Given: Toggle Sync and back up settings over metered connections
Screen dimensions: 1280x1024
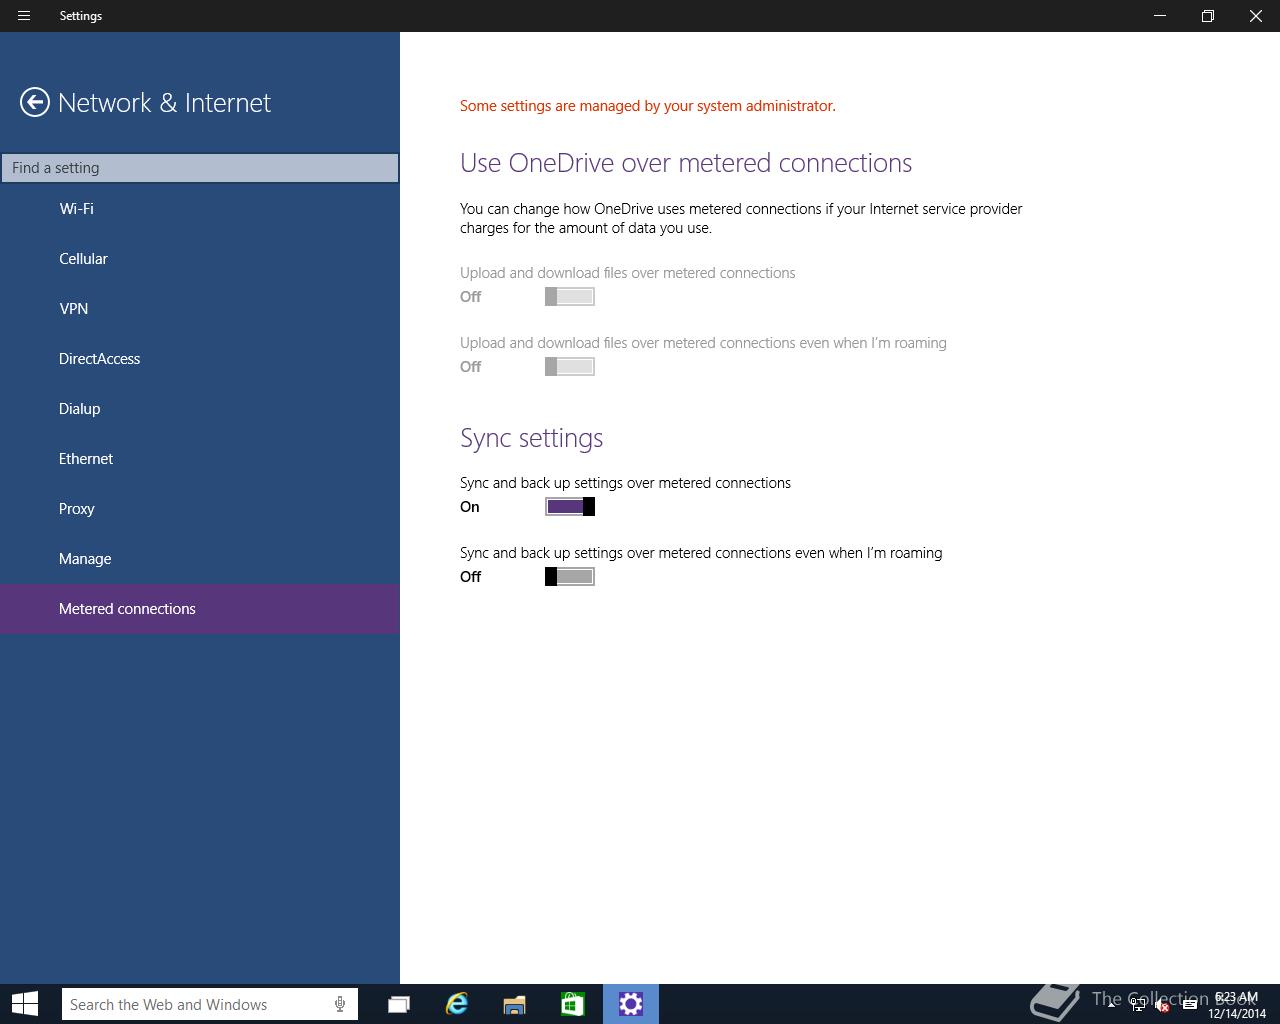Looking at the screenshot, I should (x=570, y=507).
